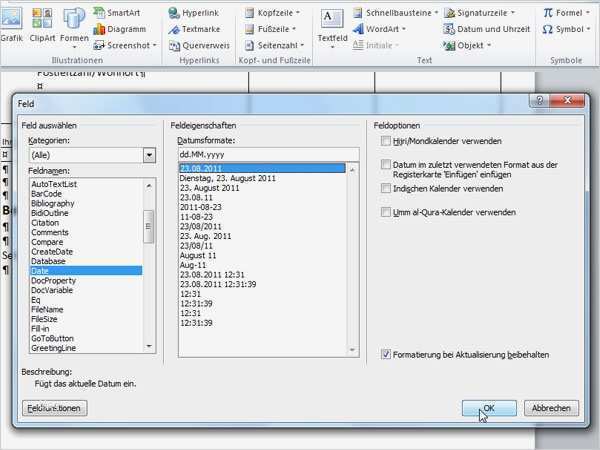
Task: Expand the Screenshot dropdown arrow
Action: click(155, 46)
